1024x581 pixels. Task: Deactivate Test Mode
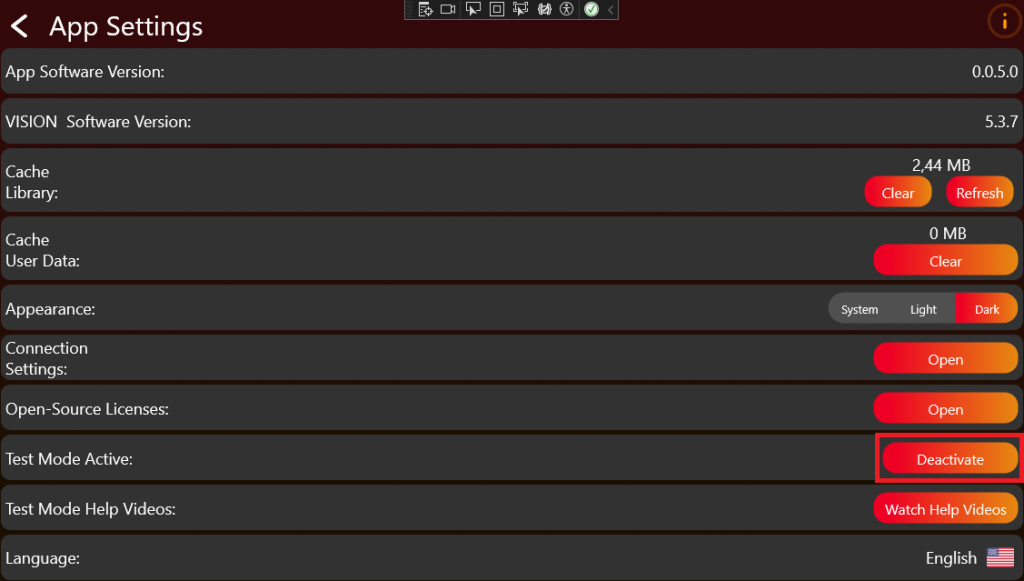pos(949,459)
